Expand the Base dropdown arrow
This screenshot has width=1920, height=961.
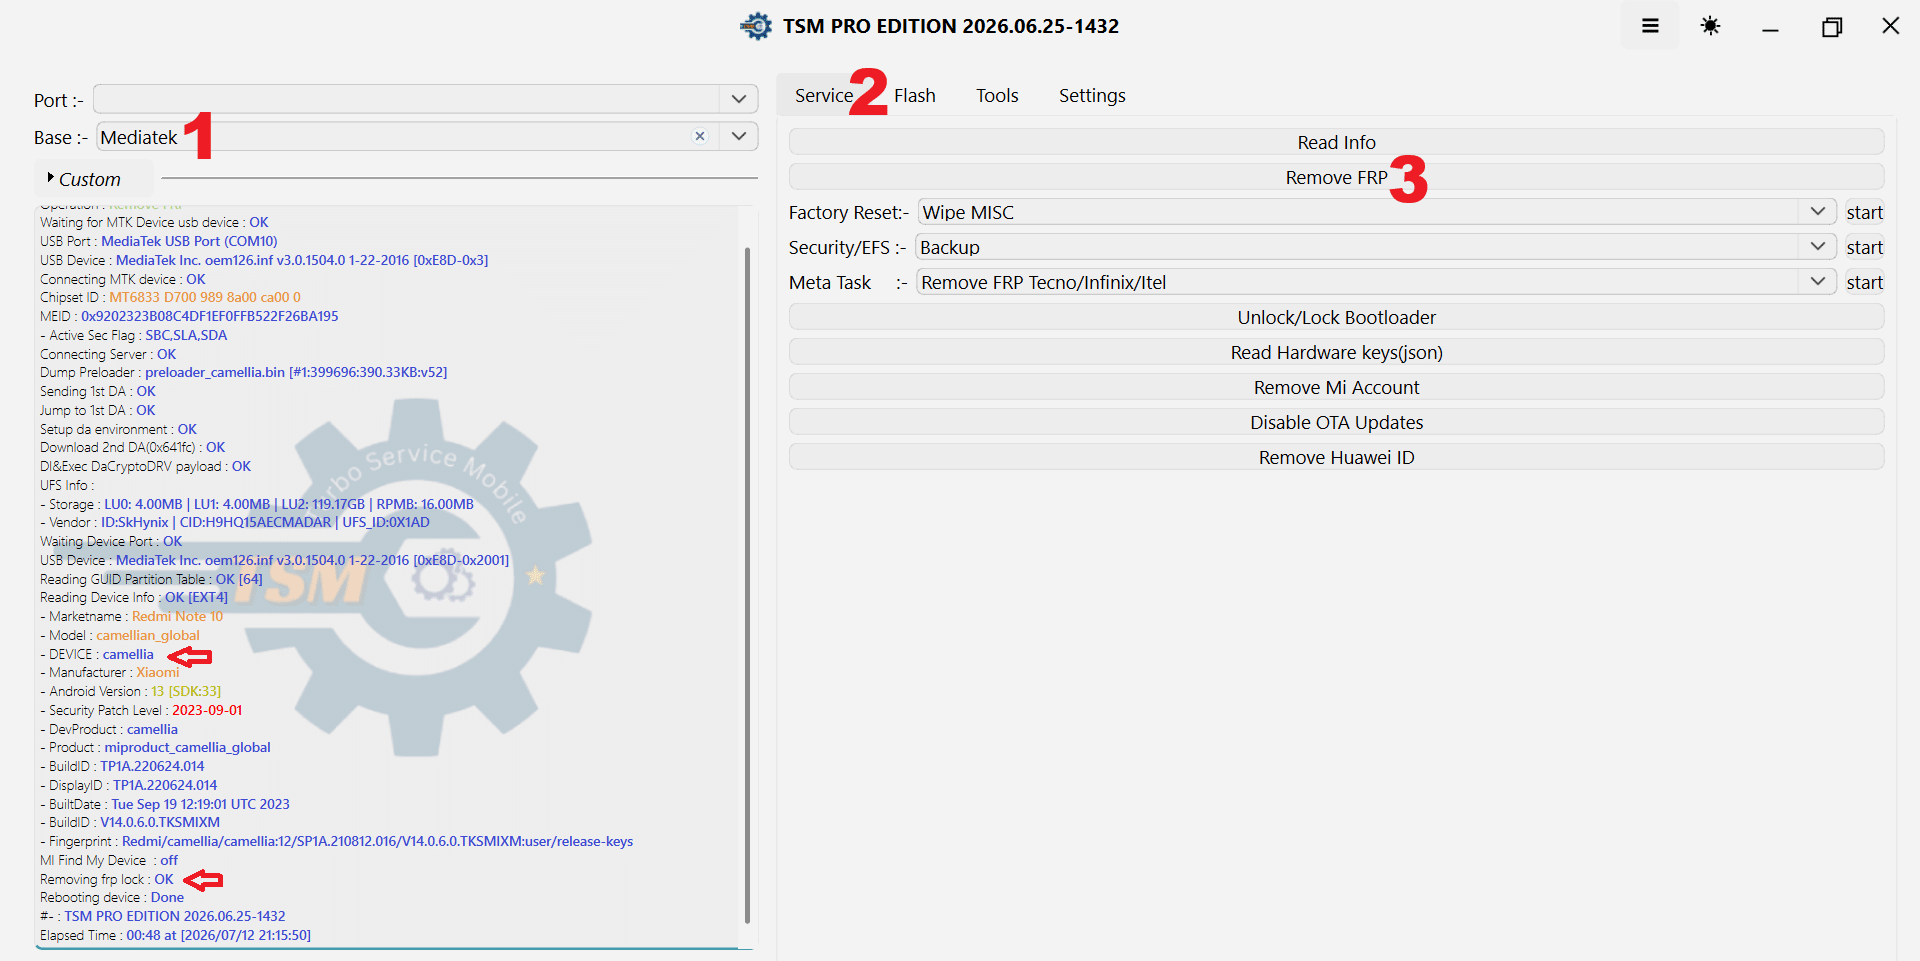739,137
